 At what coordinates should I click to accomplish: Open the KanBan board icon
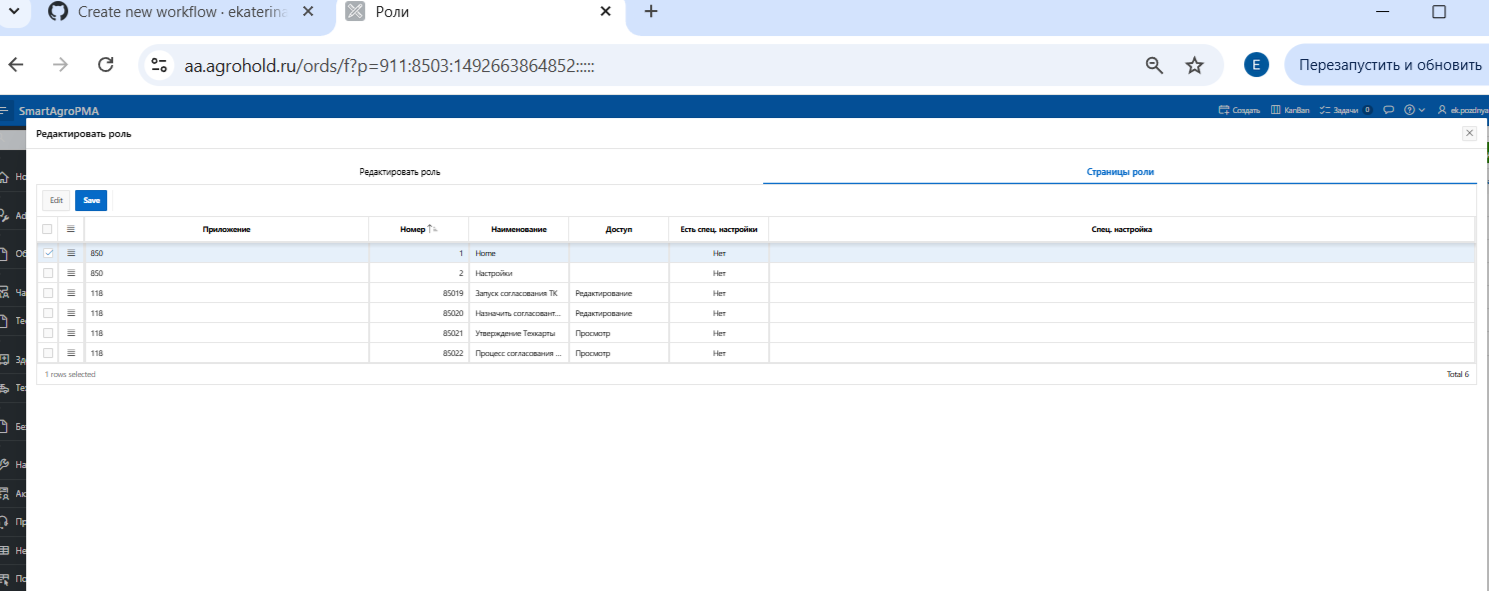[x=1275, y=110]
